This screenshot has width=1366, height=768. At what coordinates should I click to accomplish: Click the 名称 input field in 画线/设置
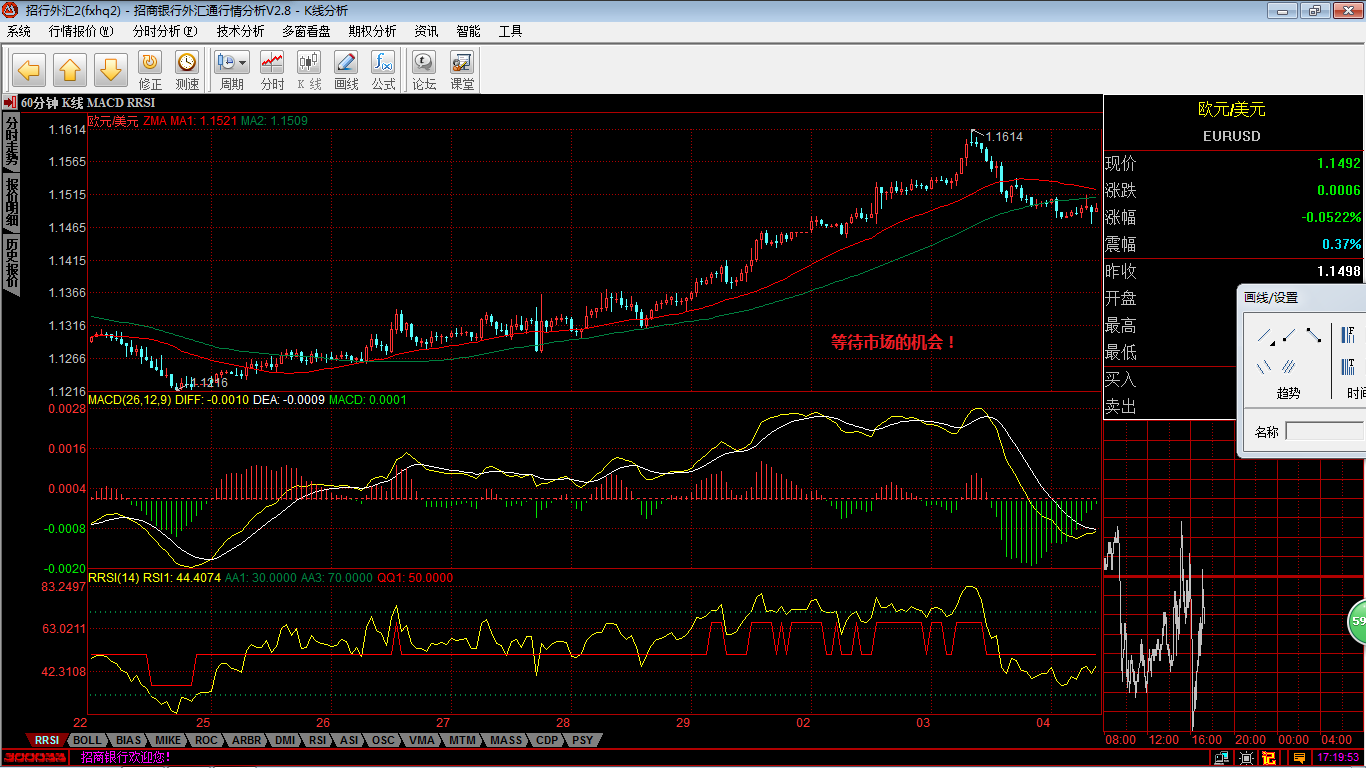tap(1325, 431)
